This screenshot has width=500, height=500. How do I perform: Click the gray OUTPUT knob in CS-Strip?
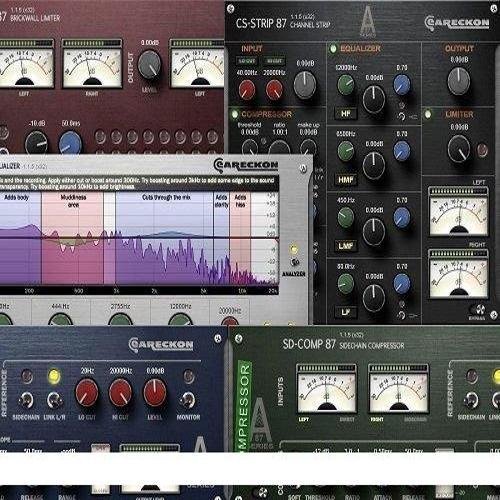pyautogui.click(x=459, y=81)
